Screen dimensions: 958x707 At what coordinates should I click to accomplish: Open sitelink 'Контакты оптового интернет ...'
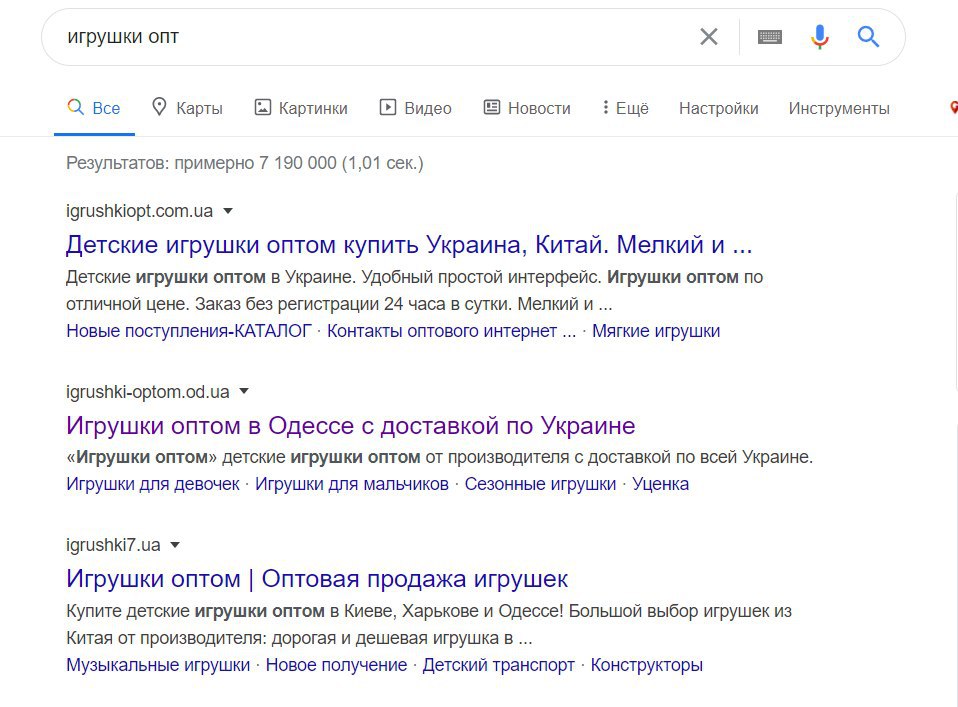pyautogui.click(x=452, y=331)
